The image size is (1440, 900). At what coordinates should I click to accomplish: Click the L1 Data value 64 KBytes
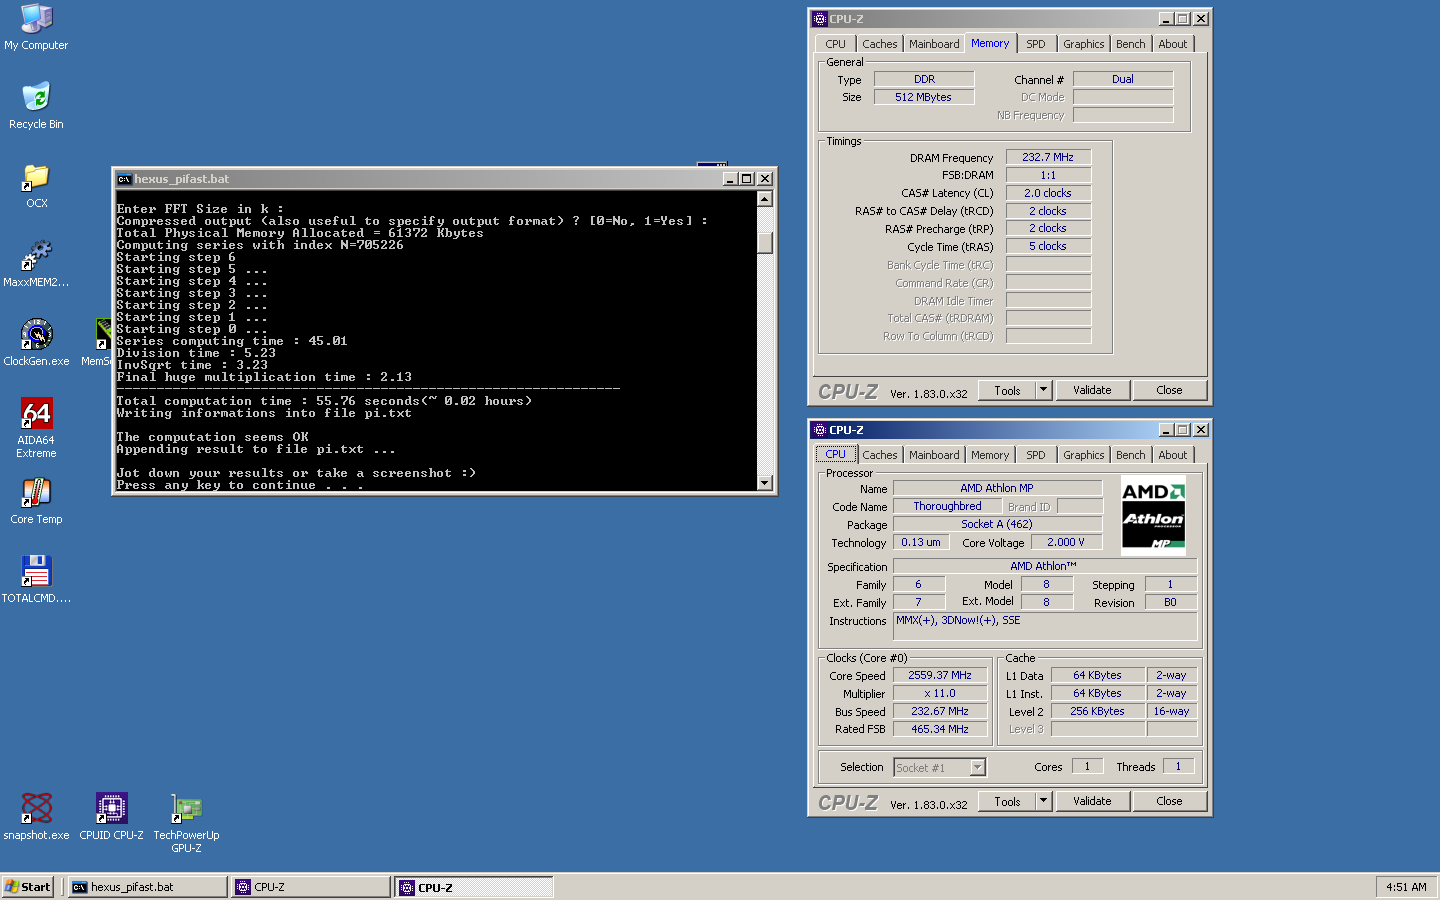tap(1097, 675)
